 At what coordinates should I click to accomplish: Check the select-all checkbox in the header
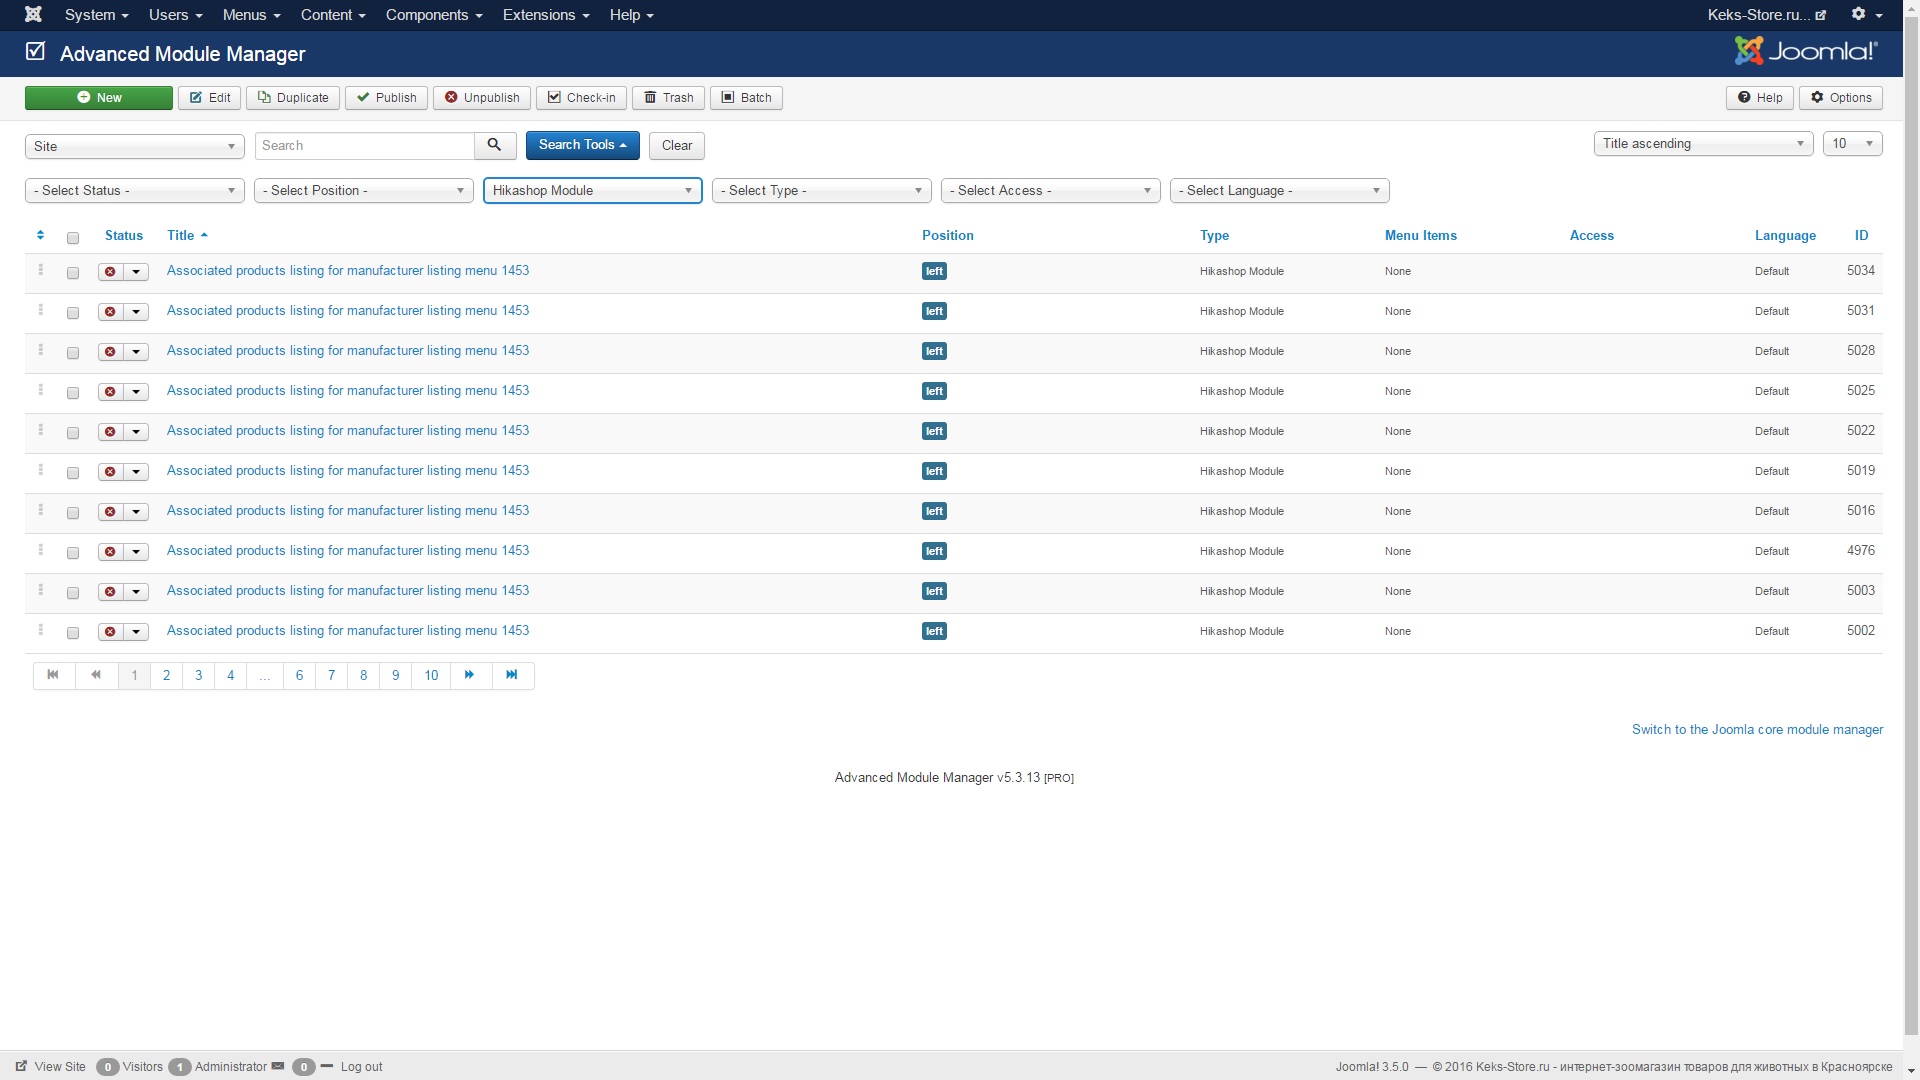tap(73, 238)
